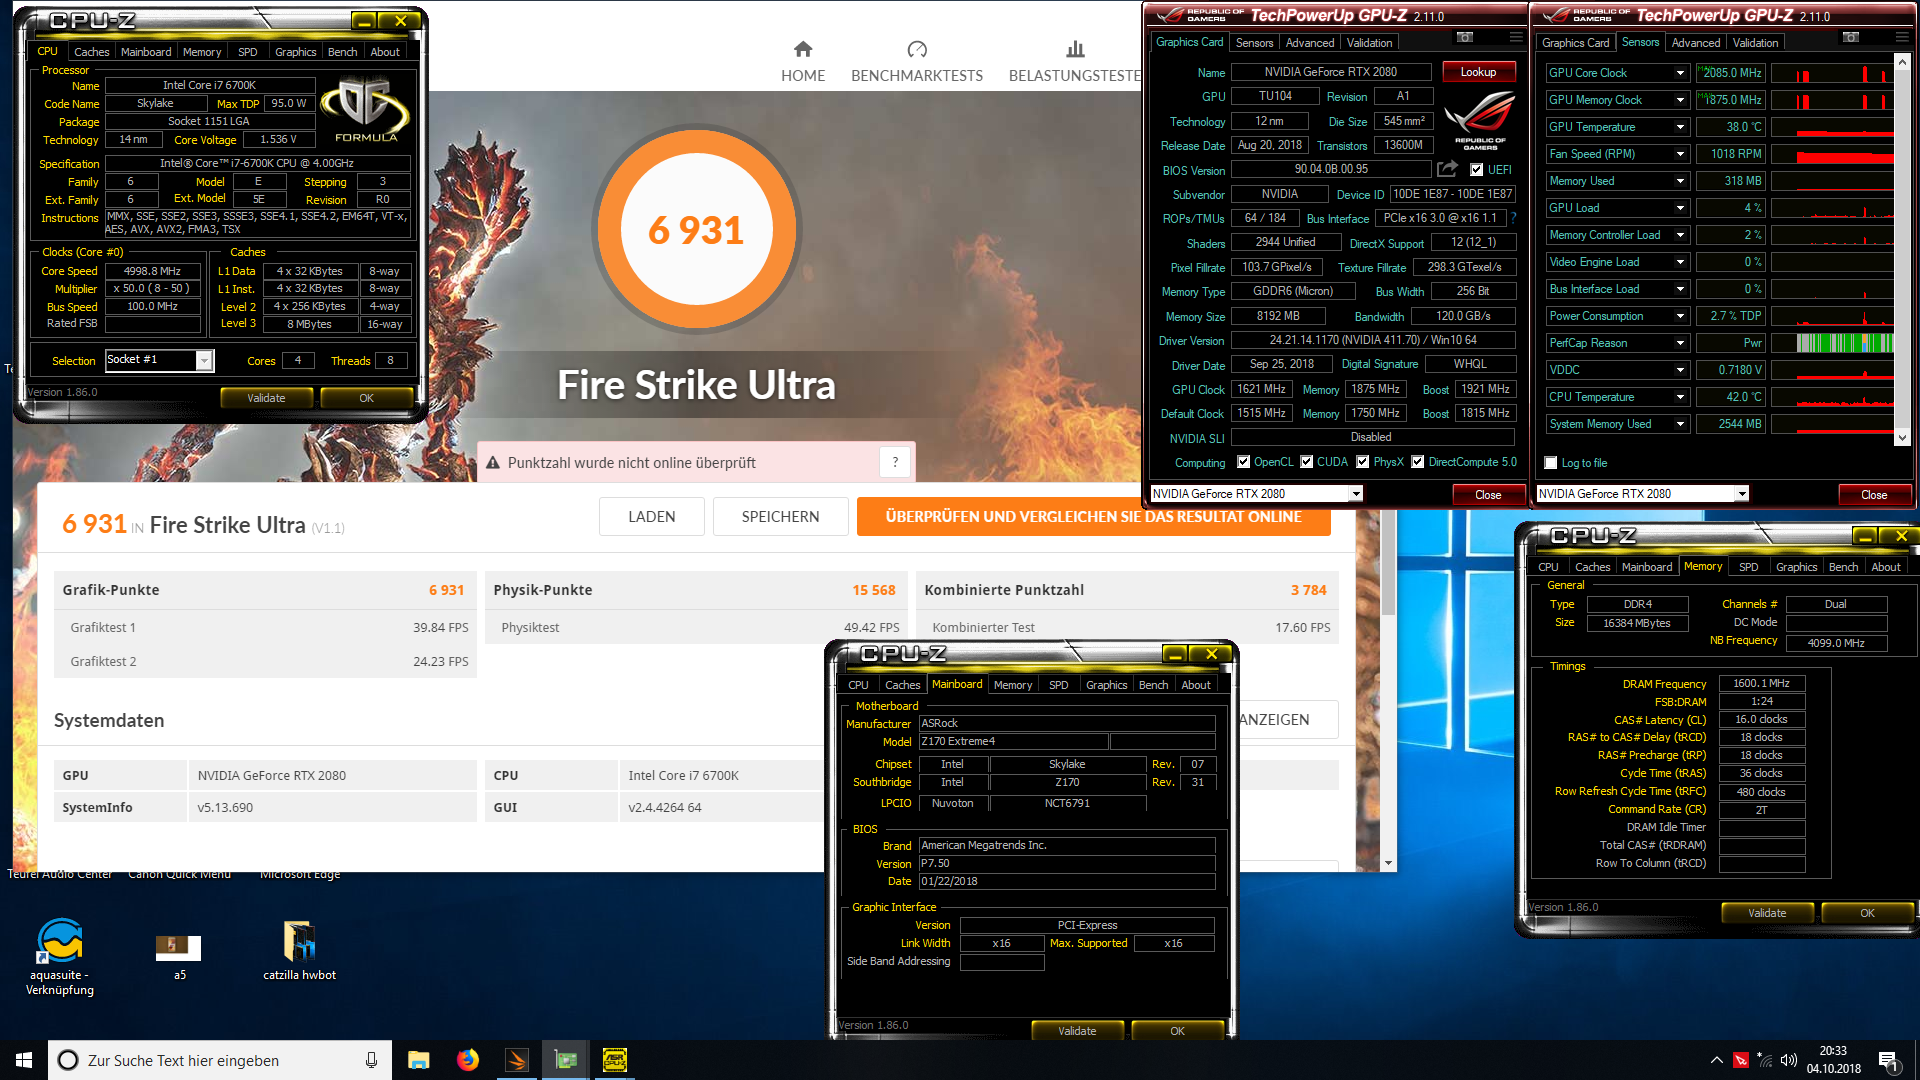This screenshot has width=1920, height=1080.
Task: Click the 3DMark results vertical scrollbar thumb
Action: pos(1388,560)
